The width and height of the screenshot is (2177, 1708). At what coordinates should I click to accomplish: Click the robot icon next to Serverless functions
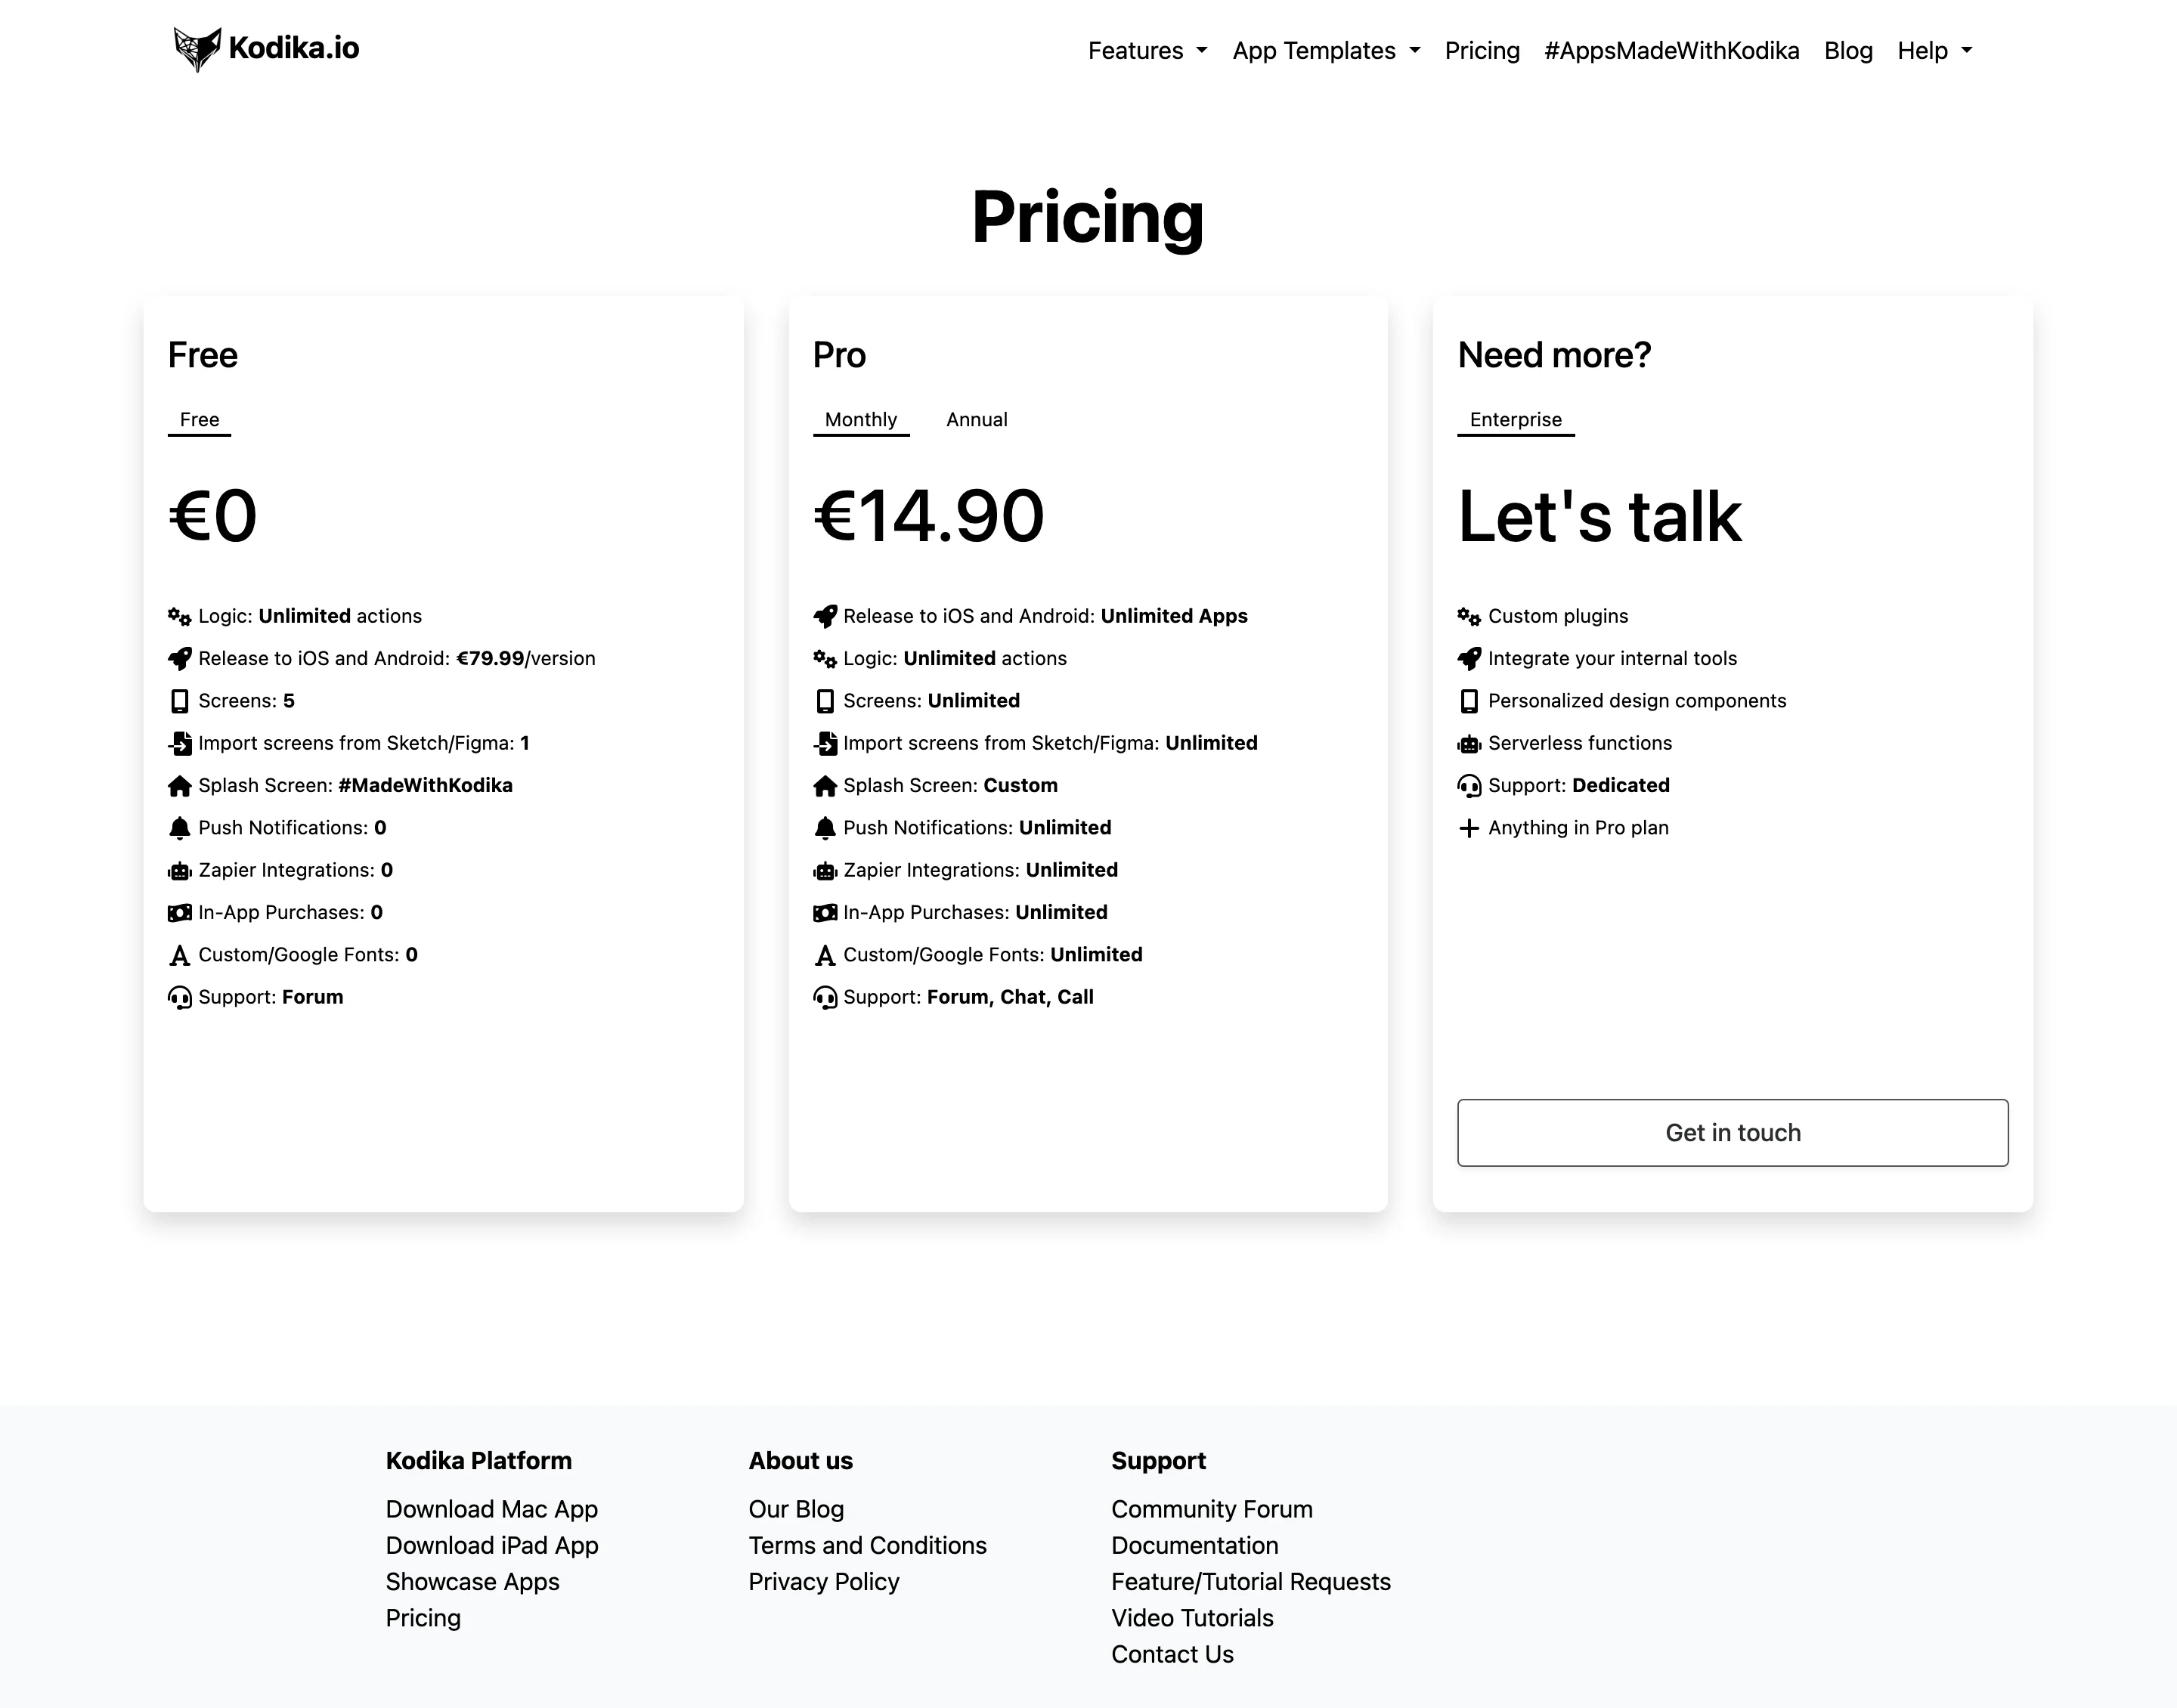coord(1469,744)
